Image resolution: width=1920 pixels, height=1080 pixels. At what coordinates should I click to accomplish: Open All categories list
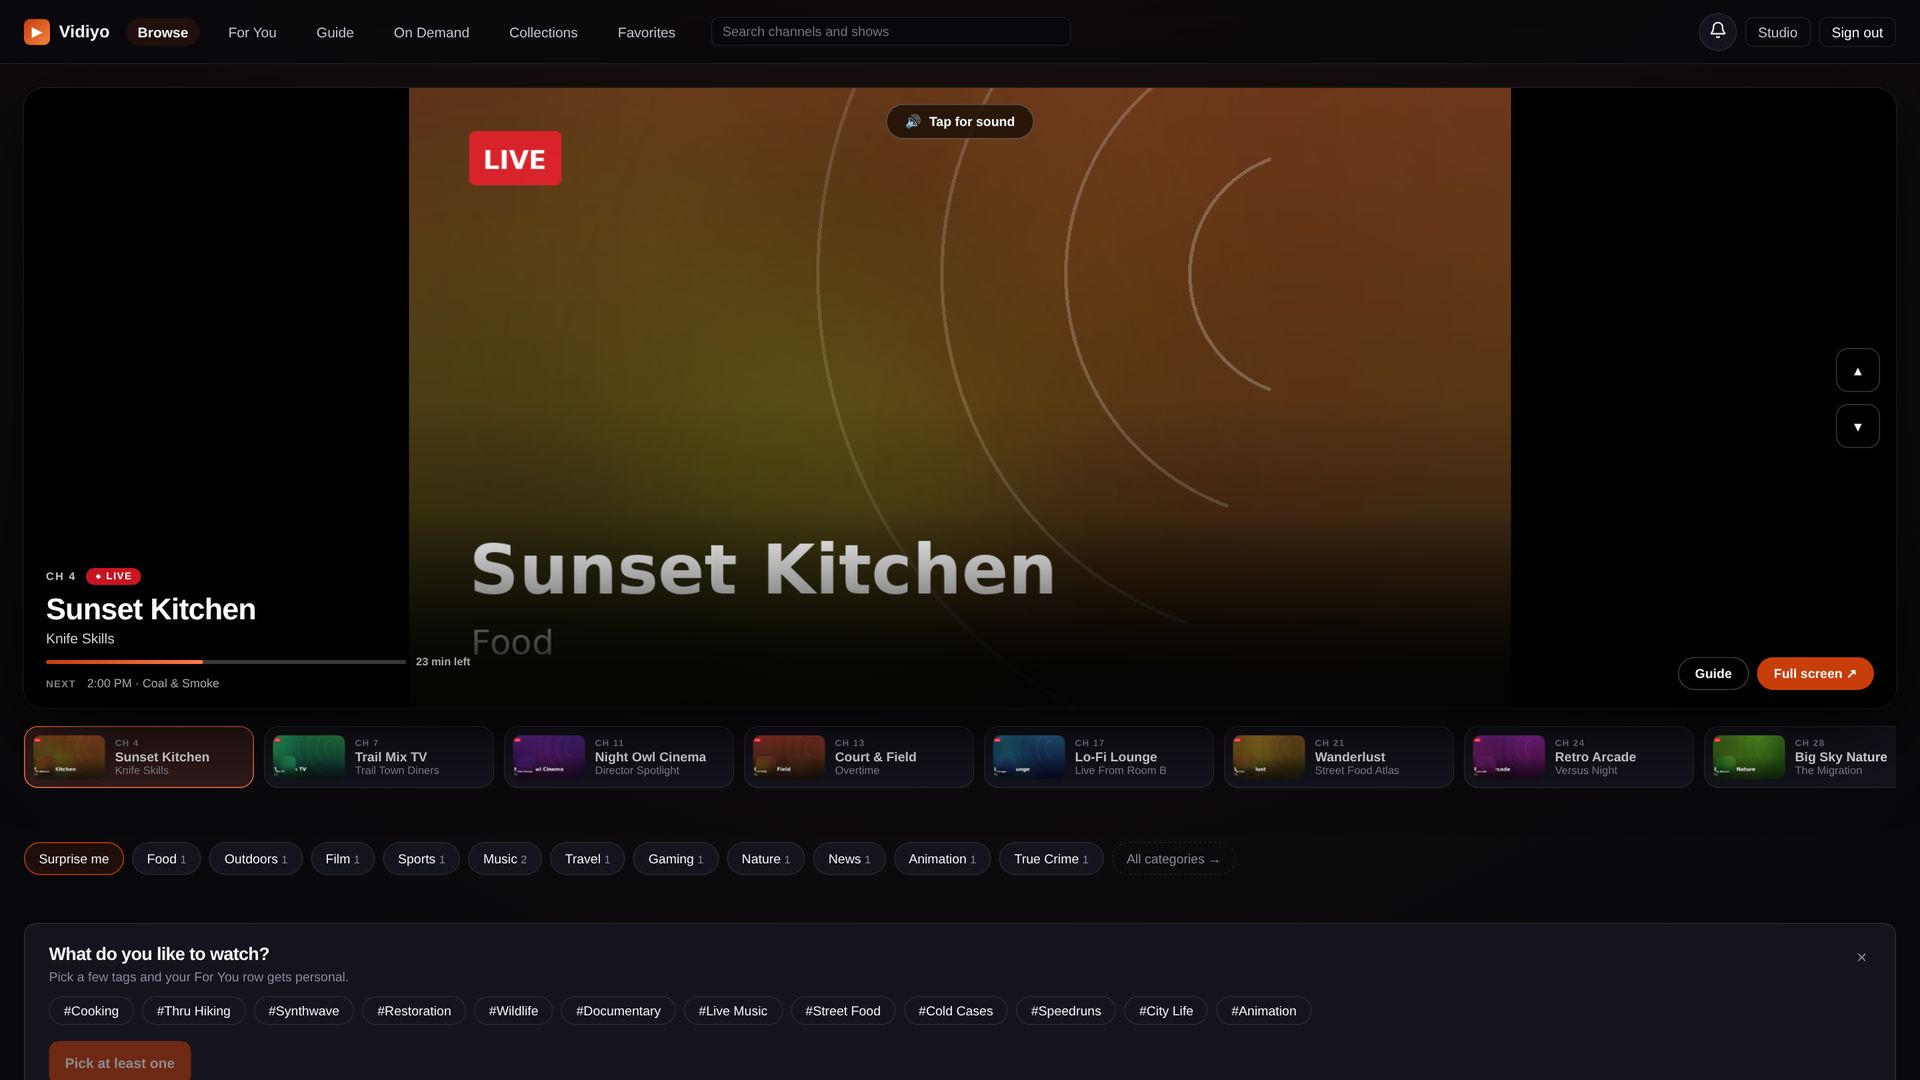1173,858
